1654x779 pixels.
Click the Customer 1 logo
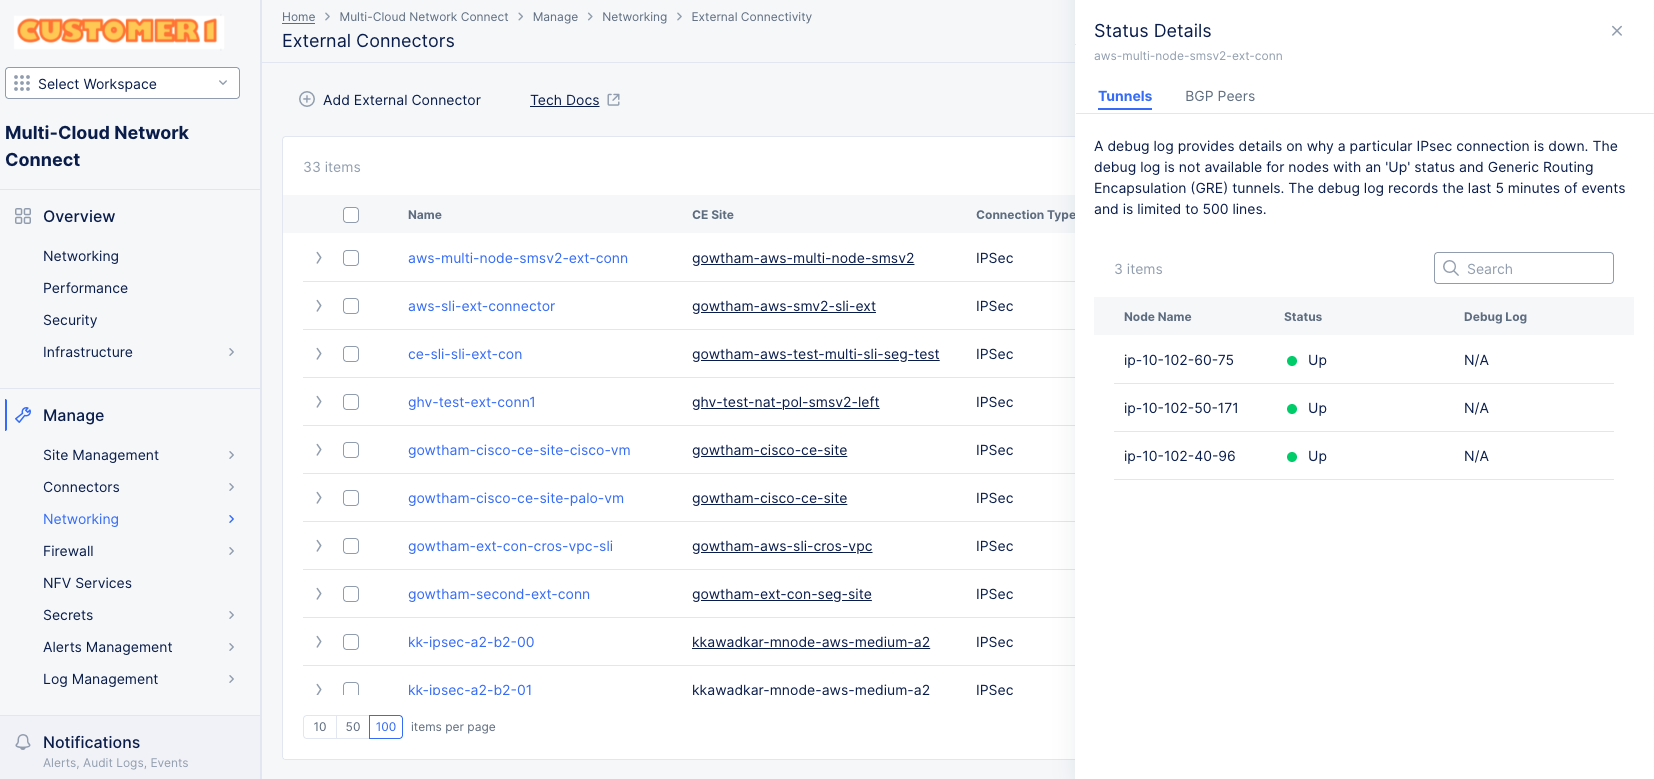pyautogui.click(x=118, y=31)
